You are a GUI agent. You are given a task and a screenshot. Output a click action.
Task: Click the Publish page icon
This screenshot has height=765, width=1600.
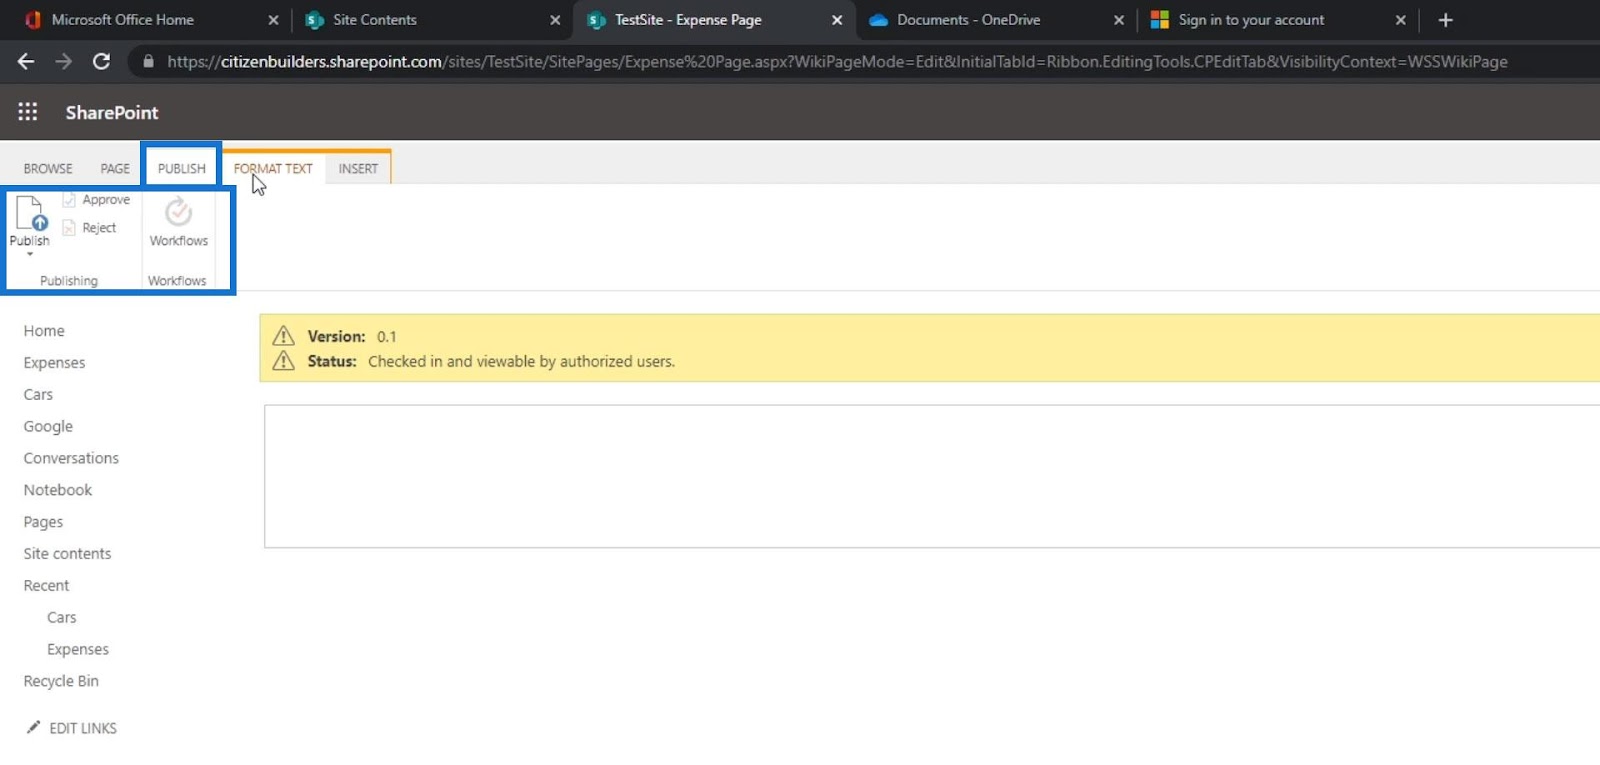coord(30,213)
